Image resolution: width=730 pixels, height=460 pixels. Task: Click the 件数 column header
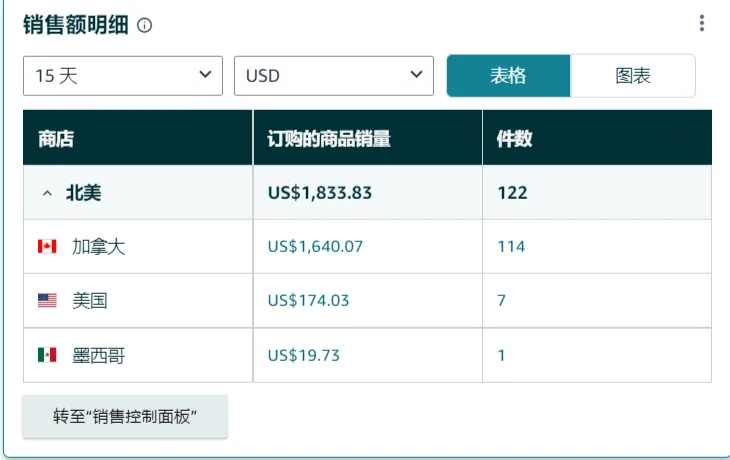point(597,138)
